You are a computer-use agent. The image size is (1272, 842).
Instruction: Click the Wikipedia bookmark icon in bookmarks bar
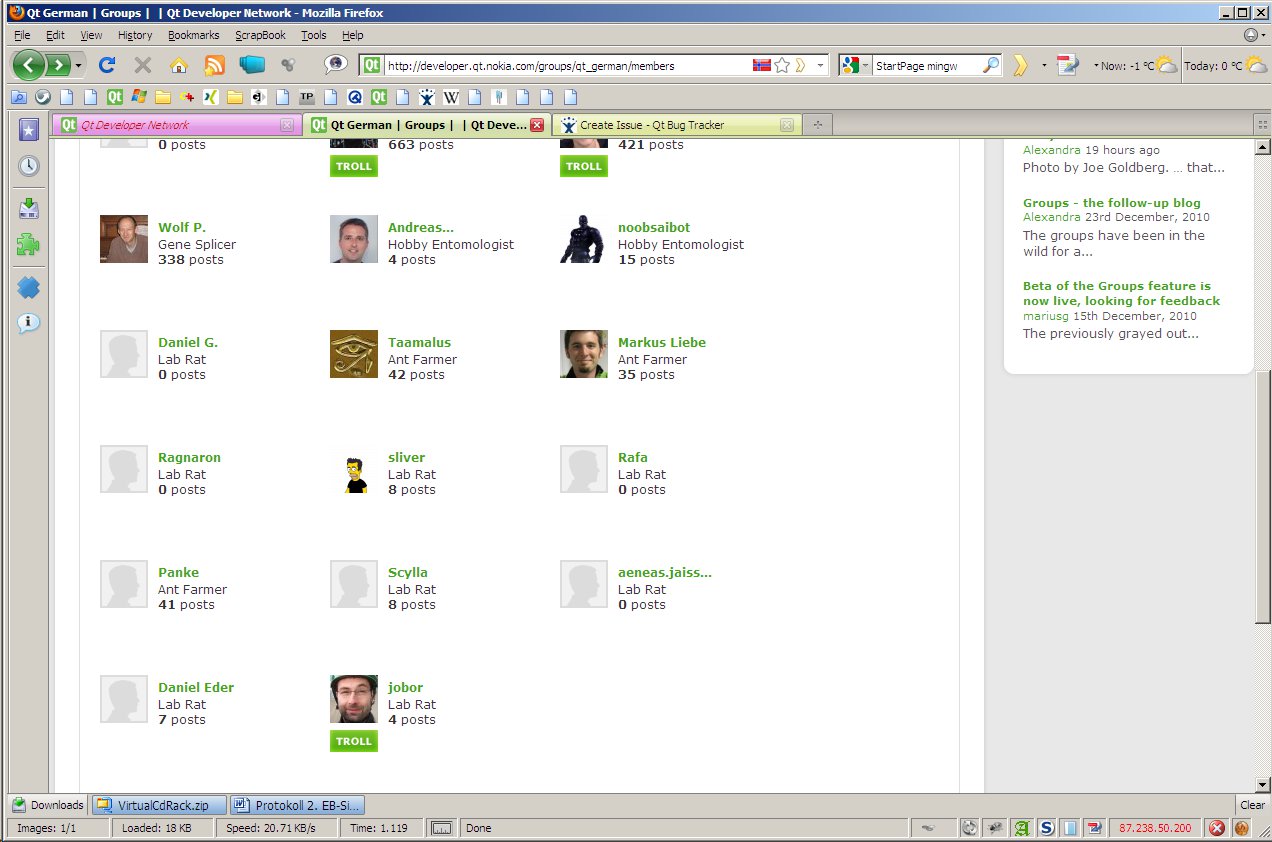click(451, 98)
